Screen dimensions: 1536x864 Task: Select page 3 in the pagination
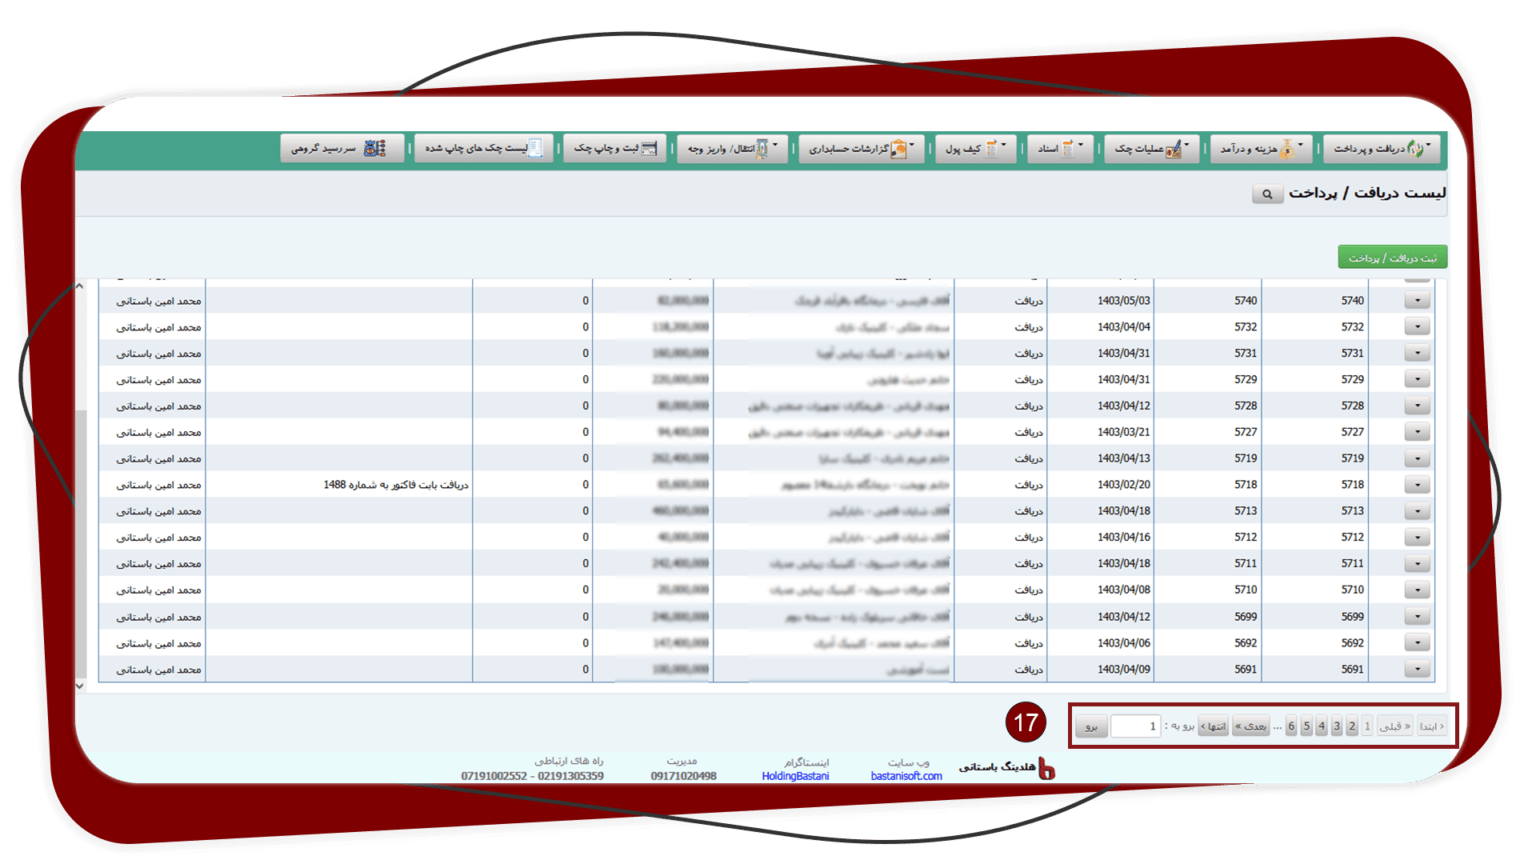(x=1337, y=726)
